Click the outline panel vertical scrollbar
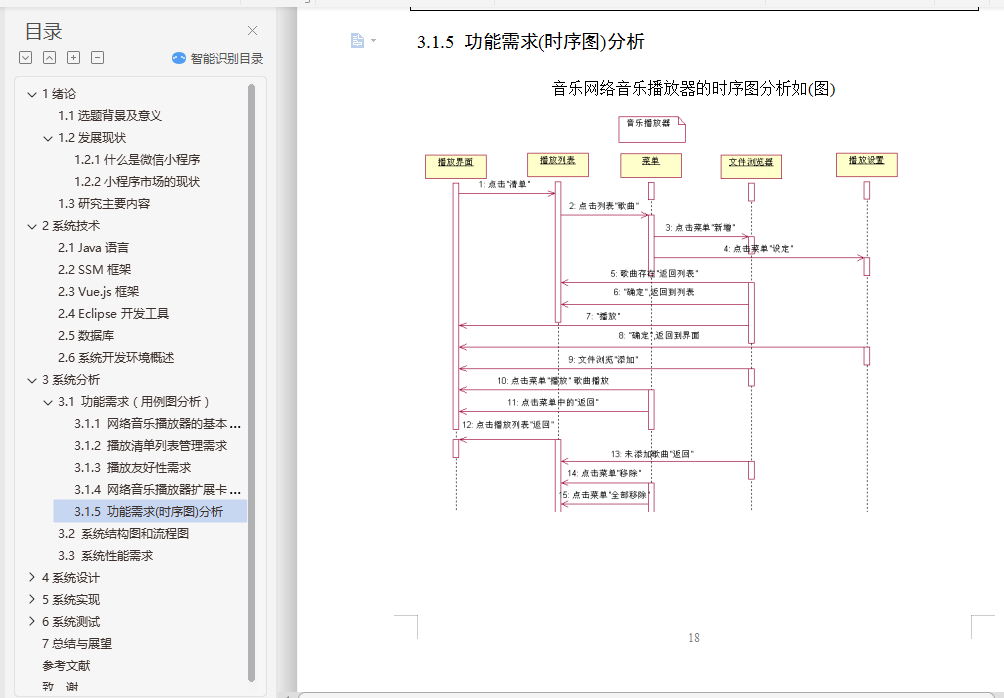This screenshot has height=698, width=1004. pyautogui.click(x=251, y=382)
